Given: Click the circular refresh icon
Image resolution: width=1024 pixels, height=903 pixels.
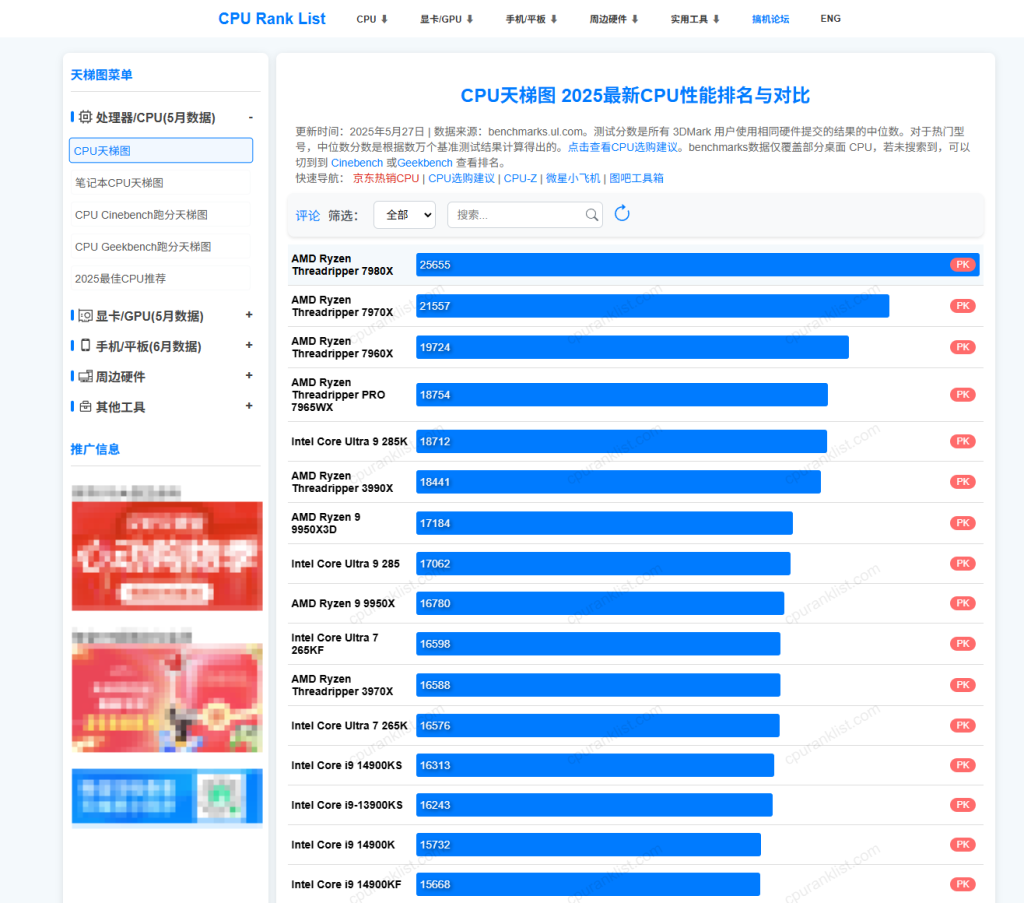Looking at the screenshot, I should pyautogui.click(x=622, y=214).
